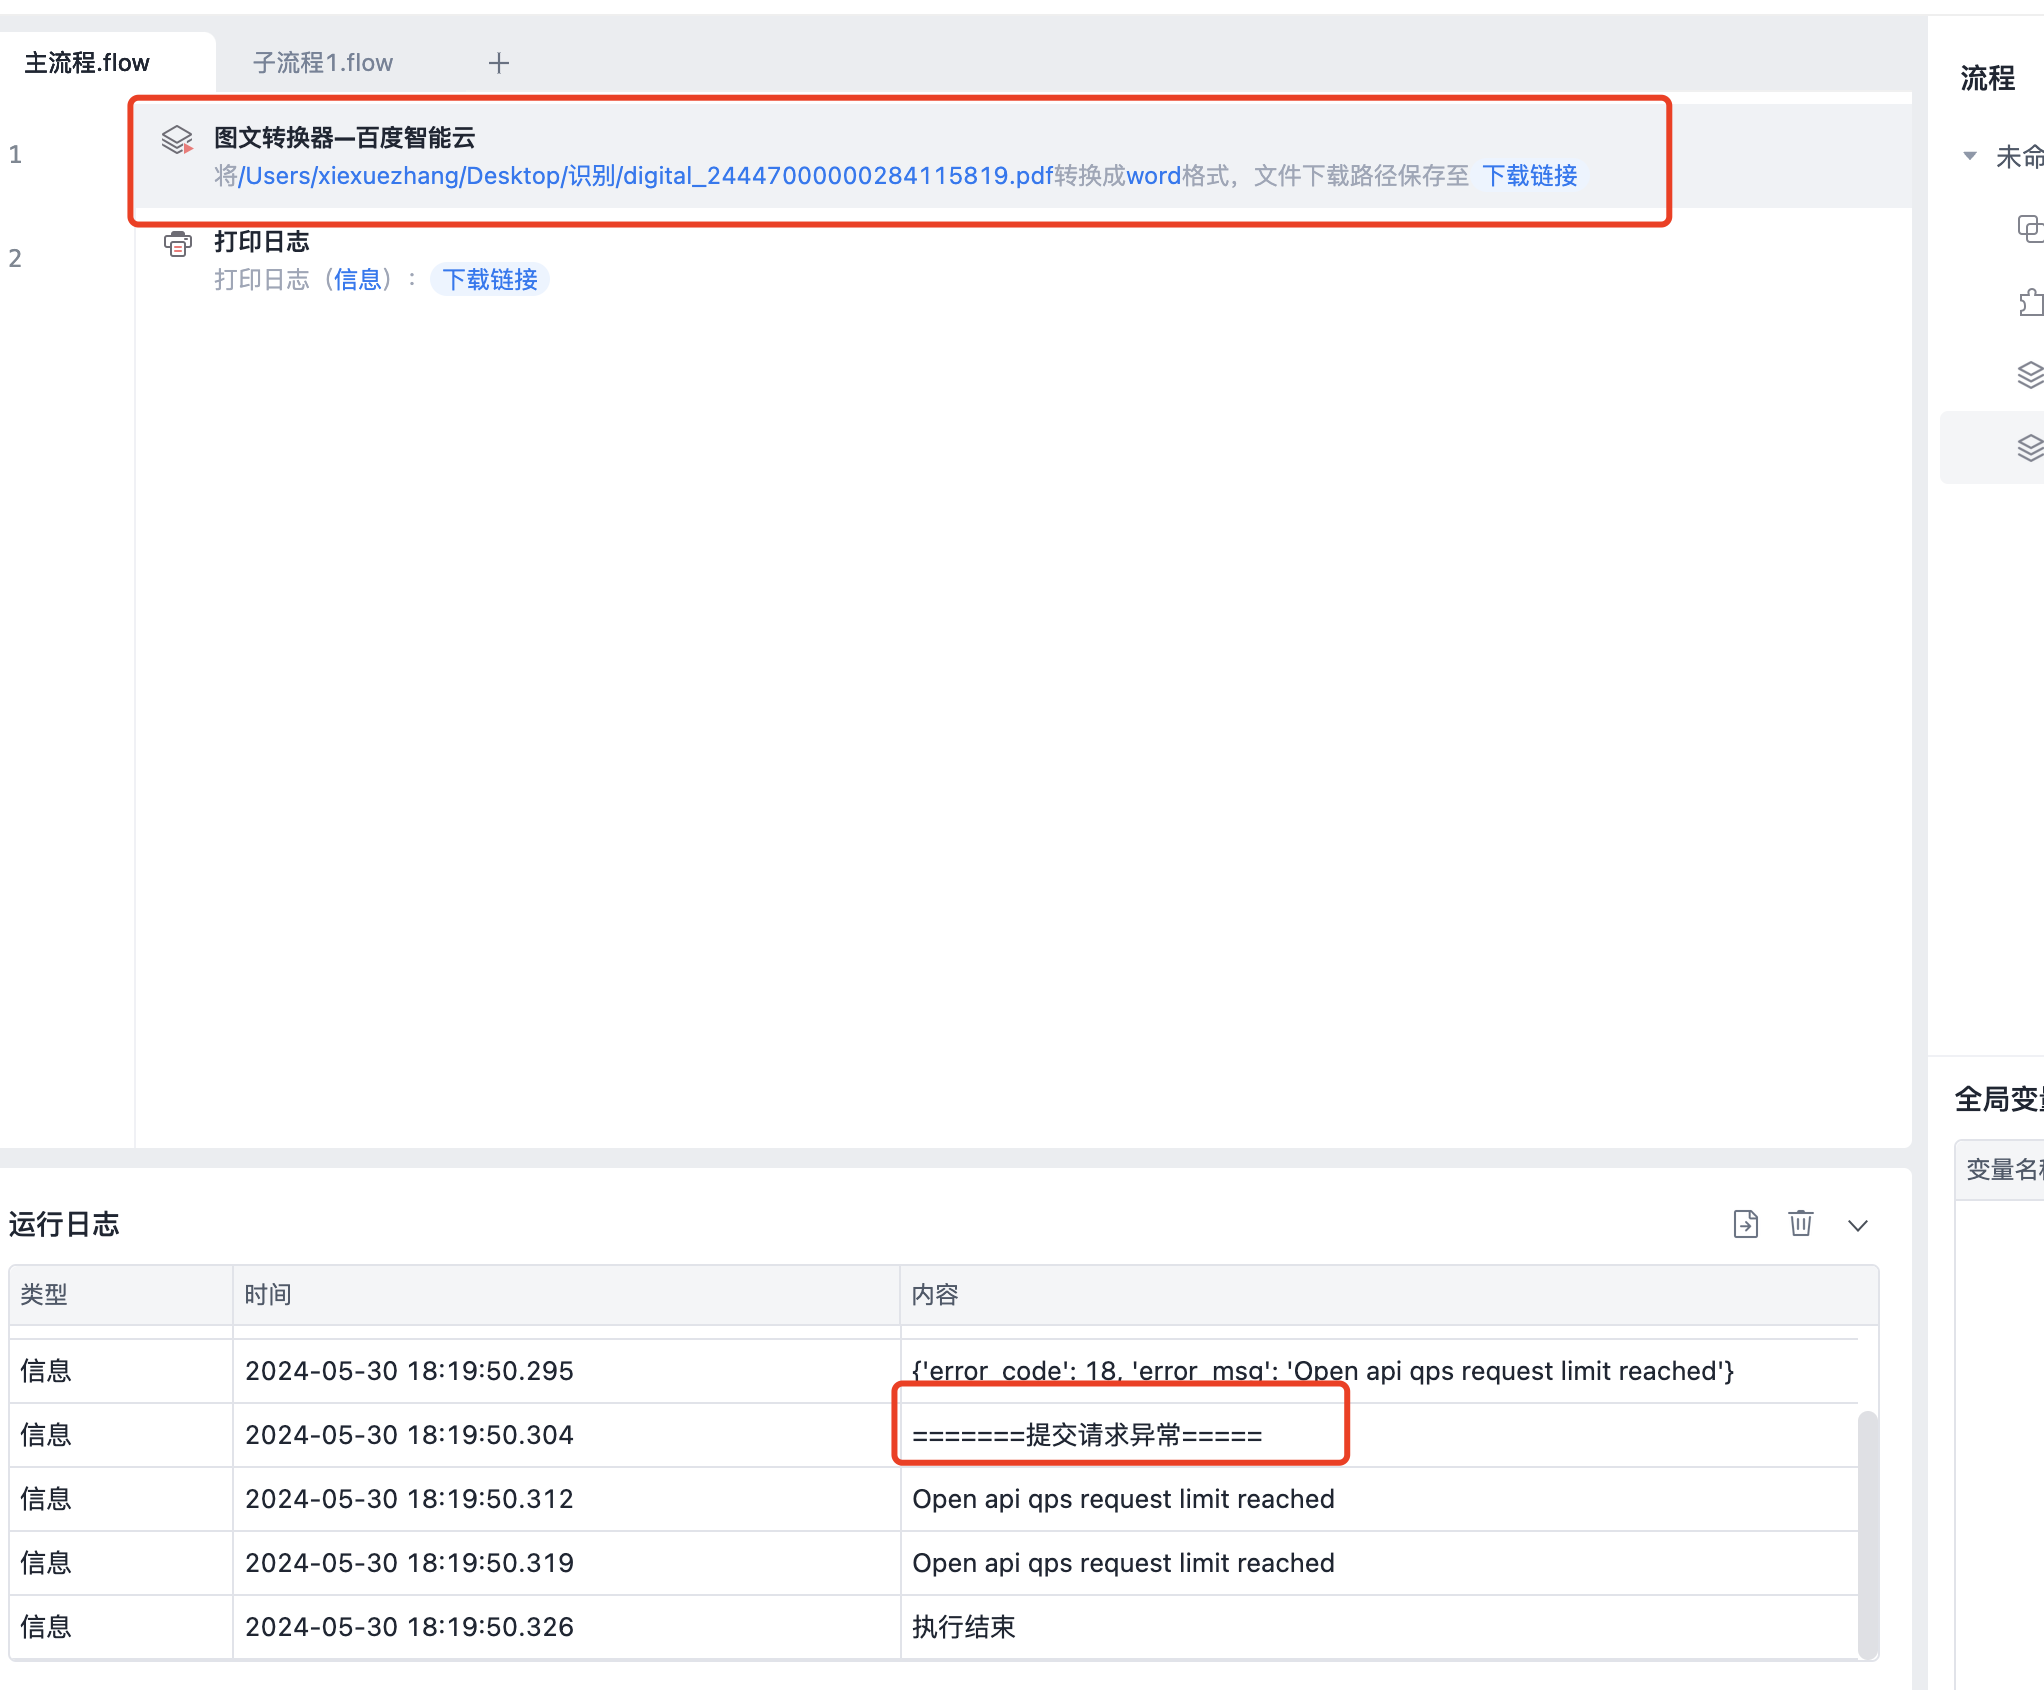Click the first layers icon in right panel
Image resolution: width=2044 pixels, height=1690 pixels.
(x=2029, y=375)
